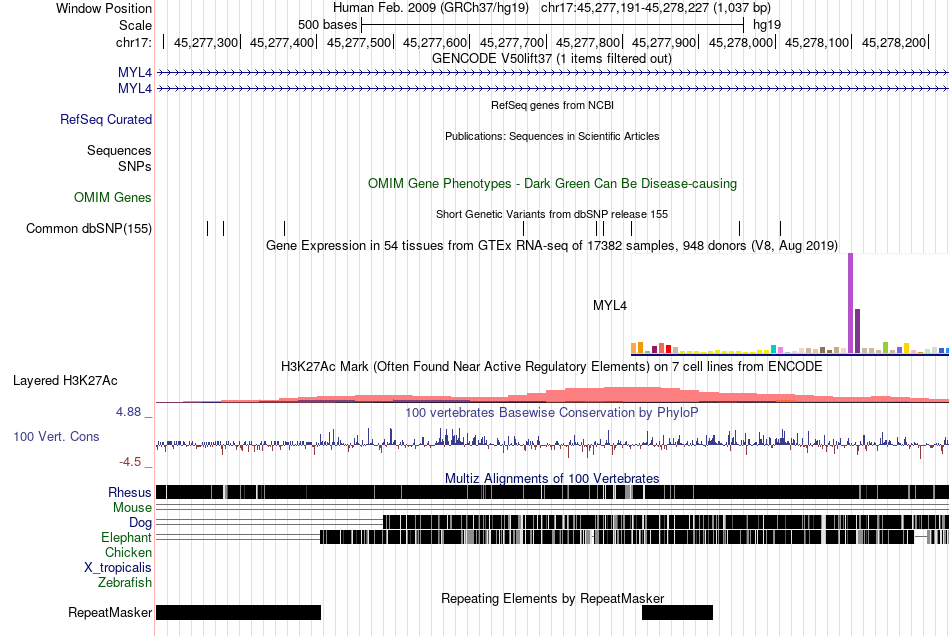Click the 45,278,000 ruler position label
This screenshot has height=636, width=950.
click(741, 42)
